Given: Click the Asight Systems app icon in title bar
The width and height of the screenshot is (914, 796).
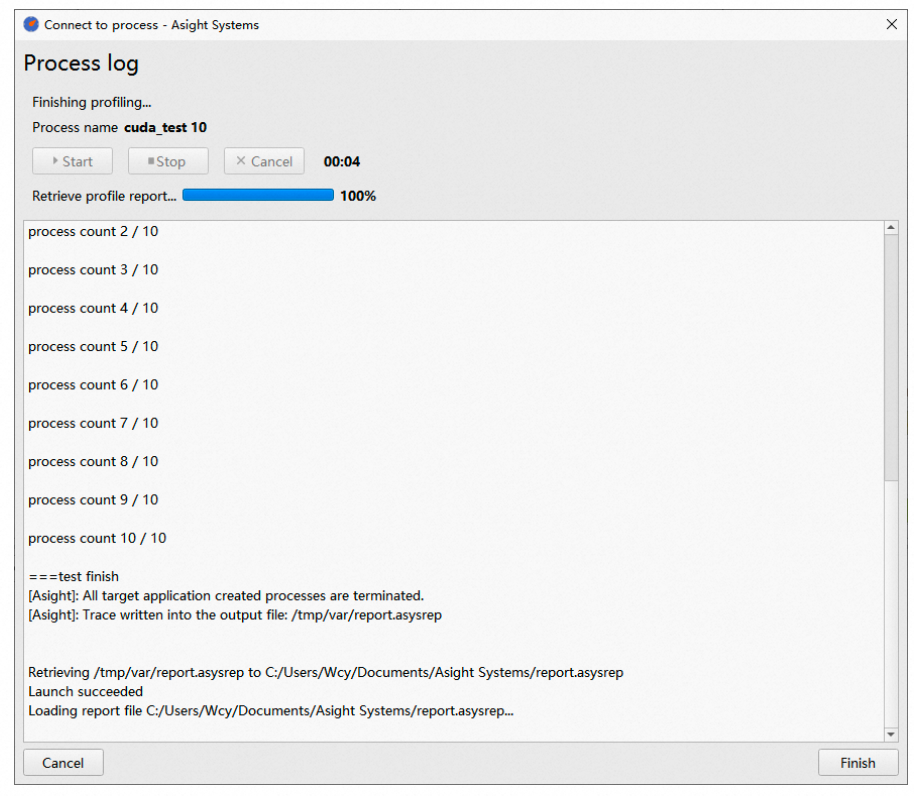Looking at the screenshot, I should tap(30, 24).
